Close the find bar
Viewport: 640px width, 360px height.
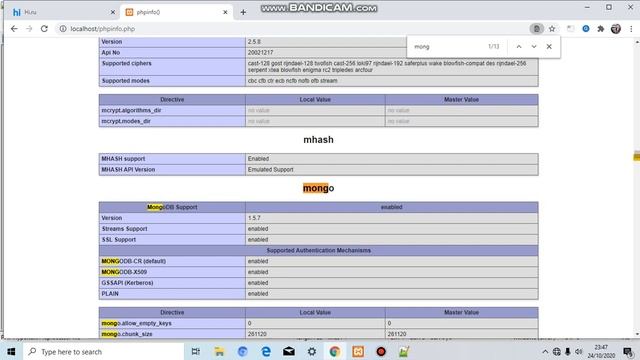coord(549,47)
